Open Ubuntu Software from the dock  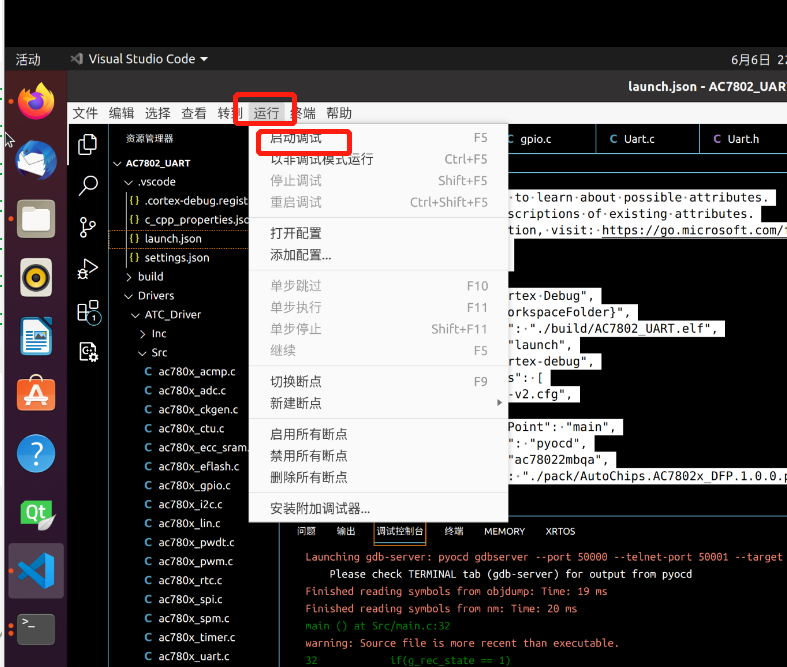point(36,393)
